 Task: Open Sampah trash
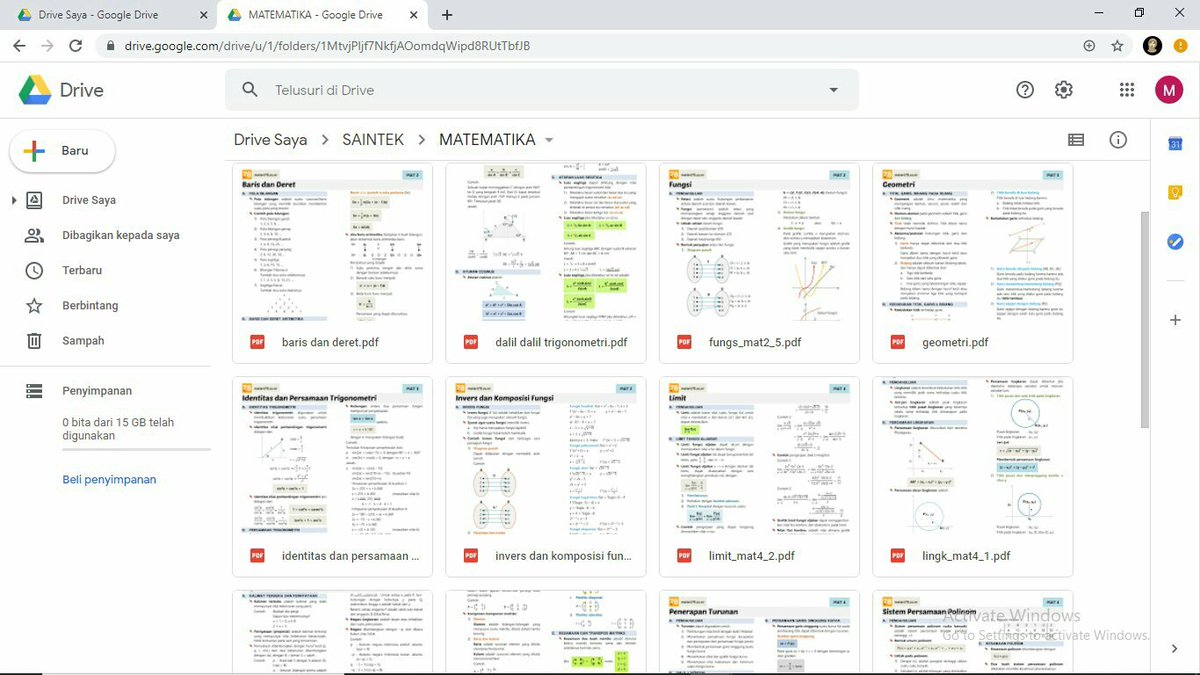(x=83, y=340)
